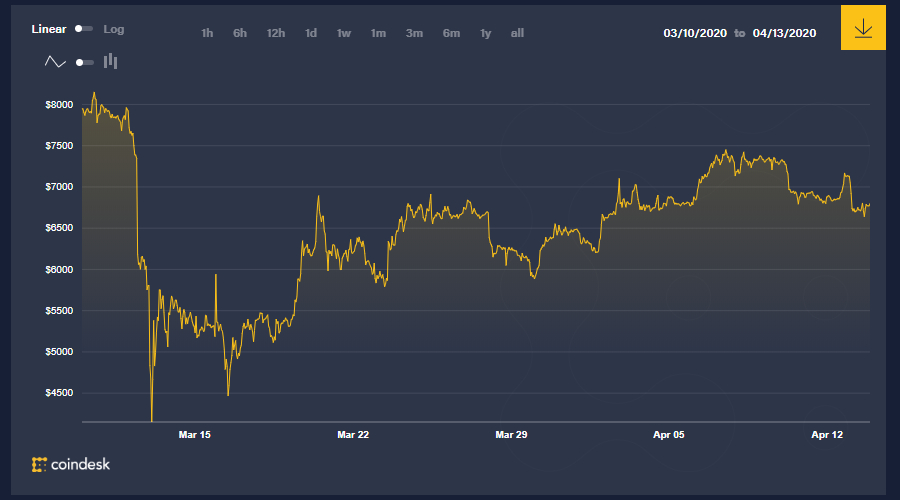Select the line chart icon

pos(55,62)
